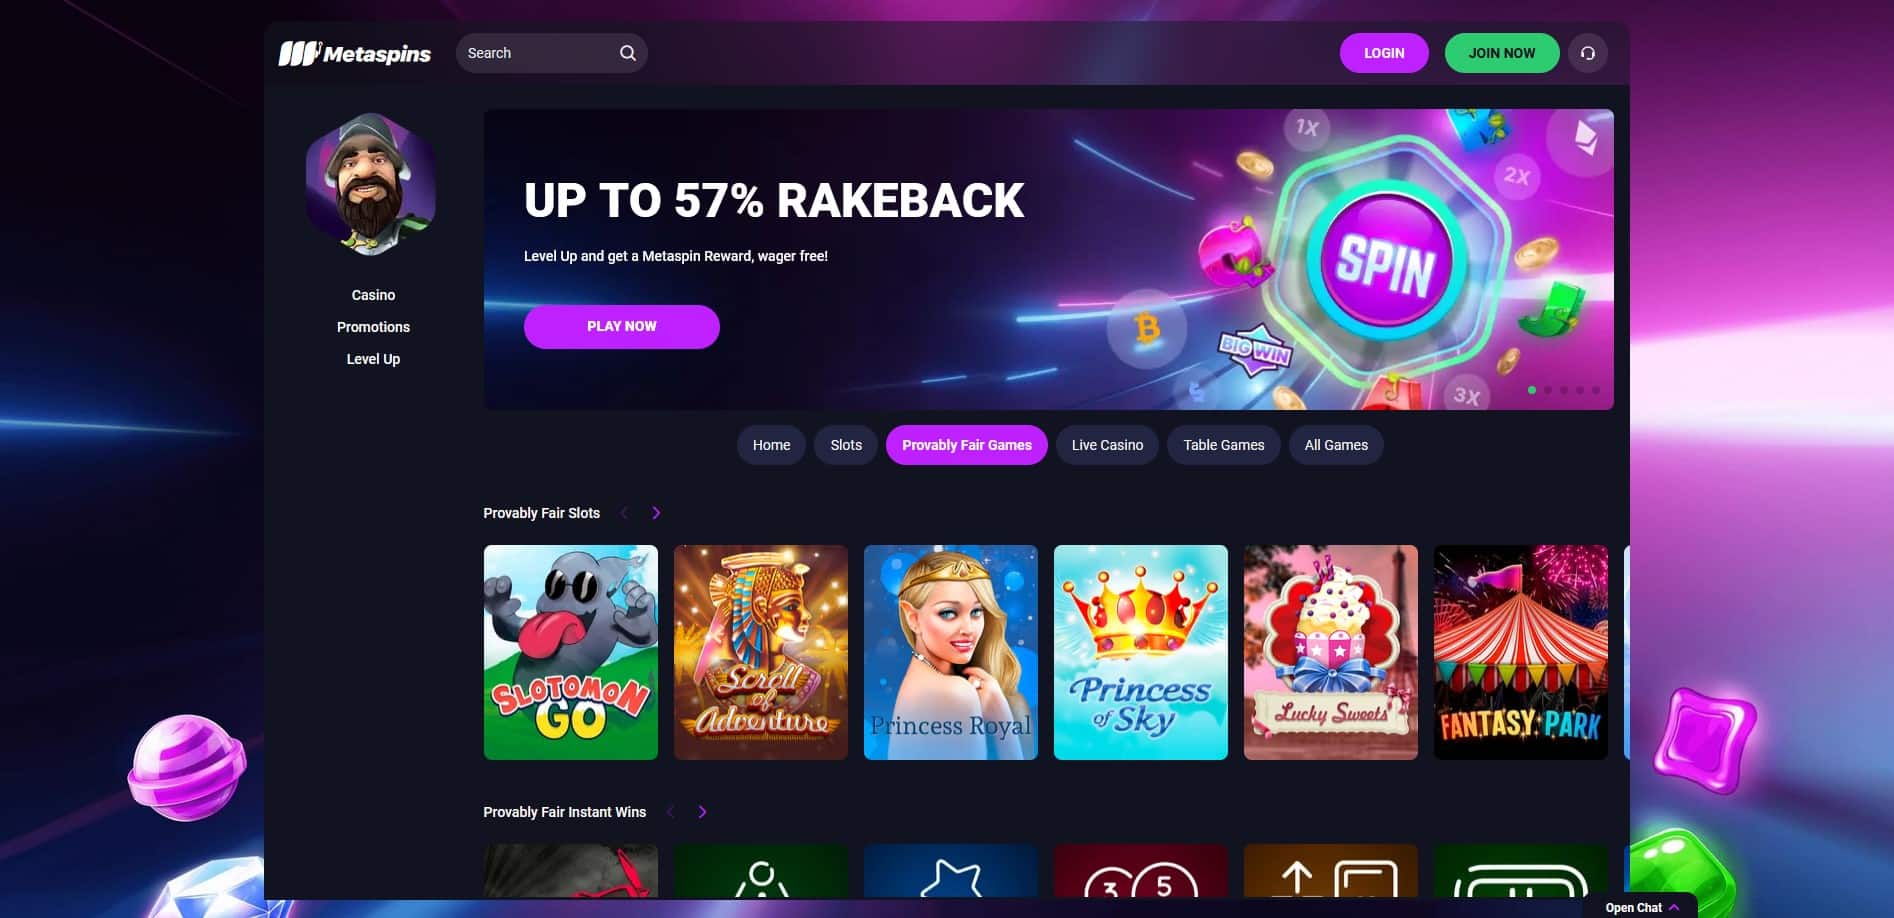Viewport: 1894px width, 918px height.
Task: Click the Gonzo avatar image
Action: click(371, 184)
